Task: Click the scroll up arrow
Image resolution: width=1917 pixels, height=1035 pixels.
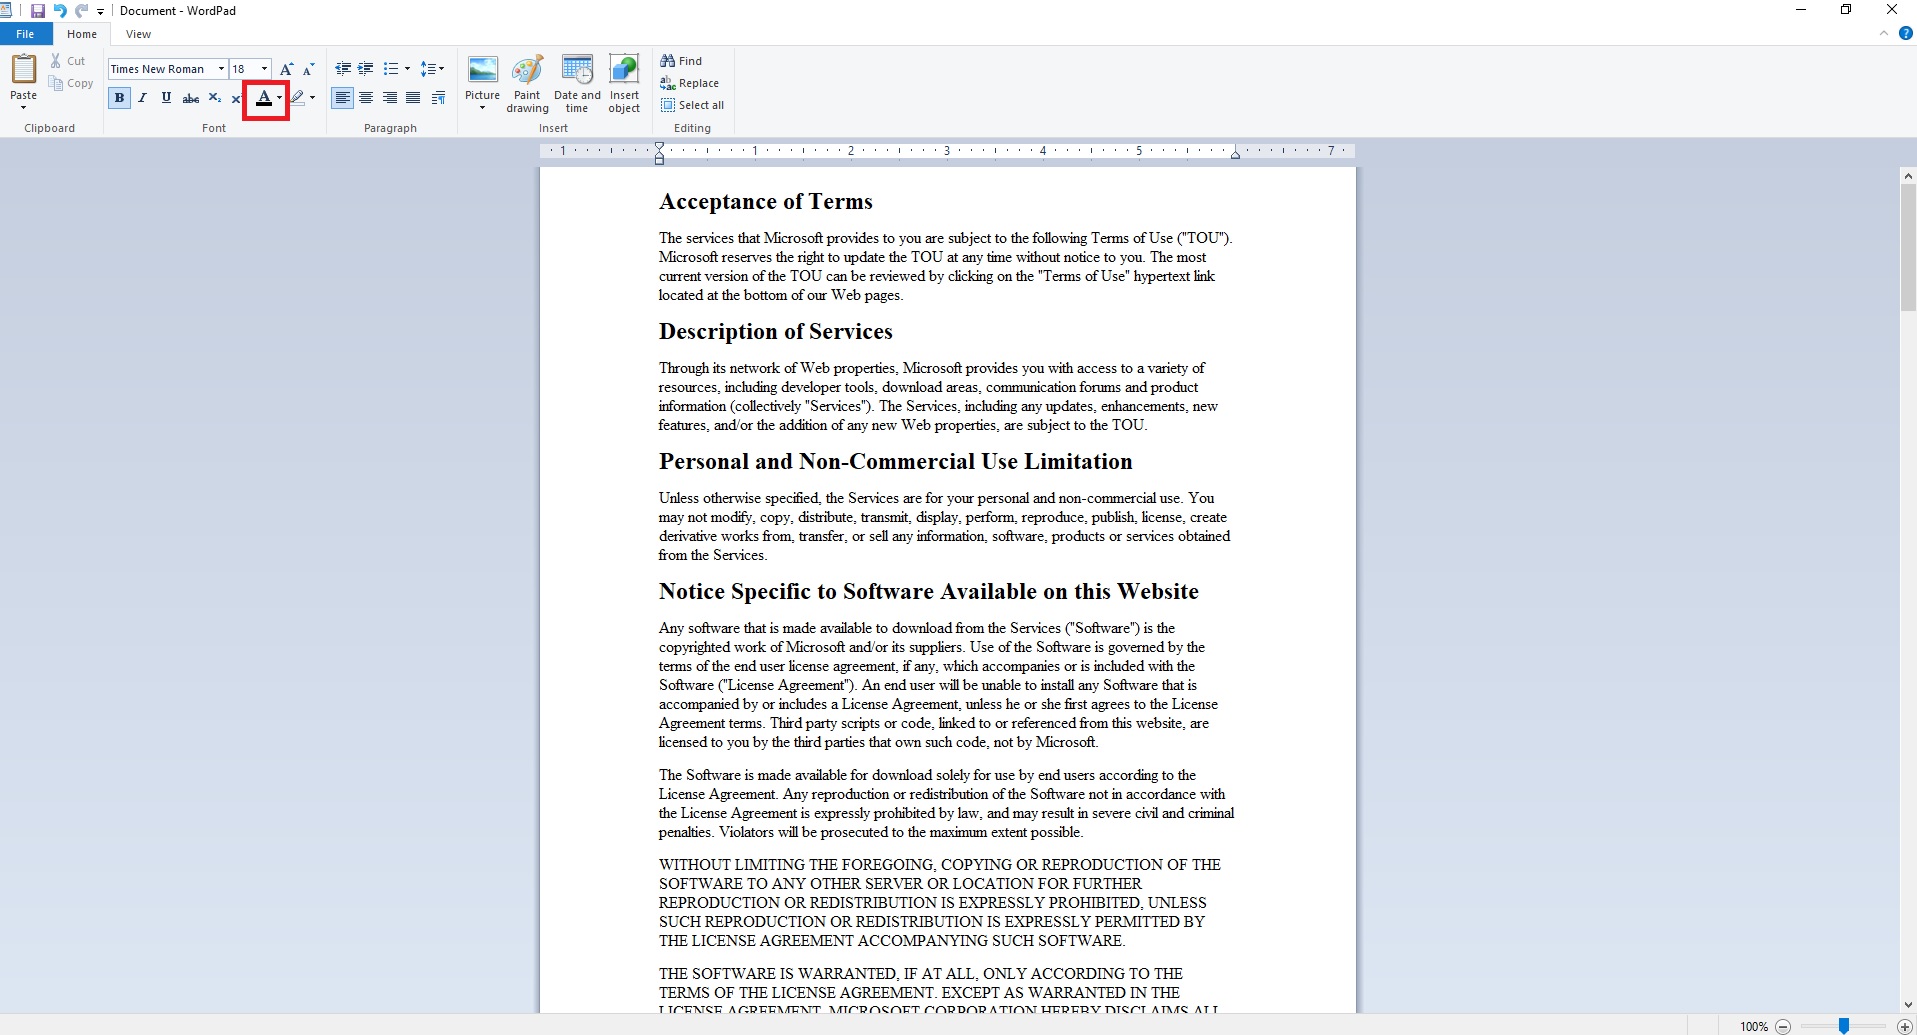Action: pyautogui.click(x=1908, y=176)
